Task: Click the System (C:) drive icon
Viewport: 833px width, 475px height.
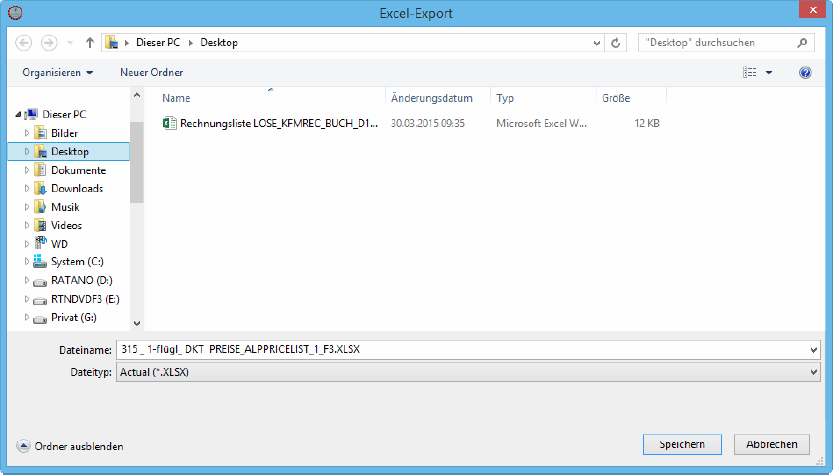Action: [40, 261]
